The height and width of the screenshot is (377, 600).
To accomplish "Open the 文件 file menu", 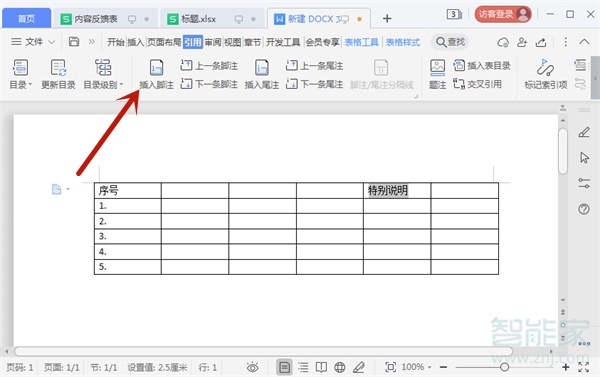I will pos(33,41).
